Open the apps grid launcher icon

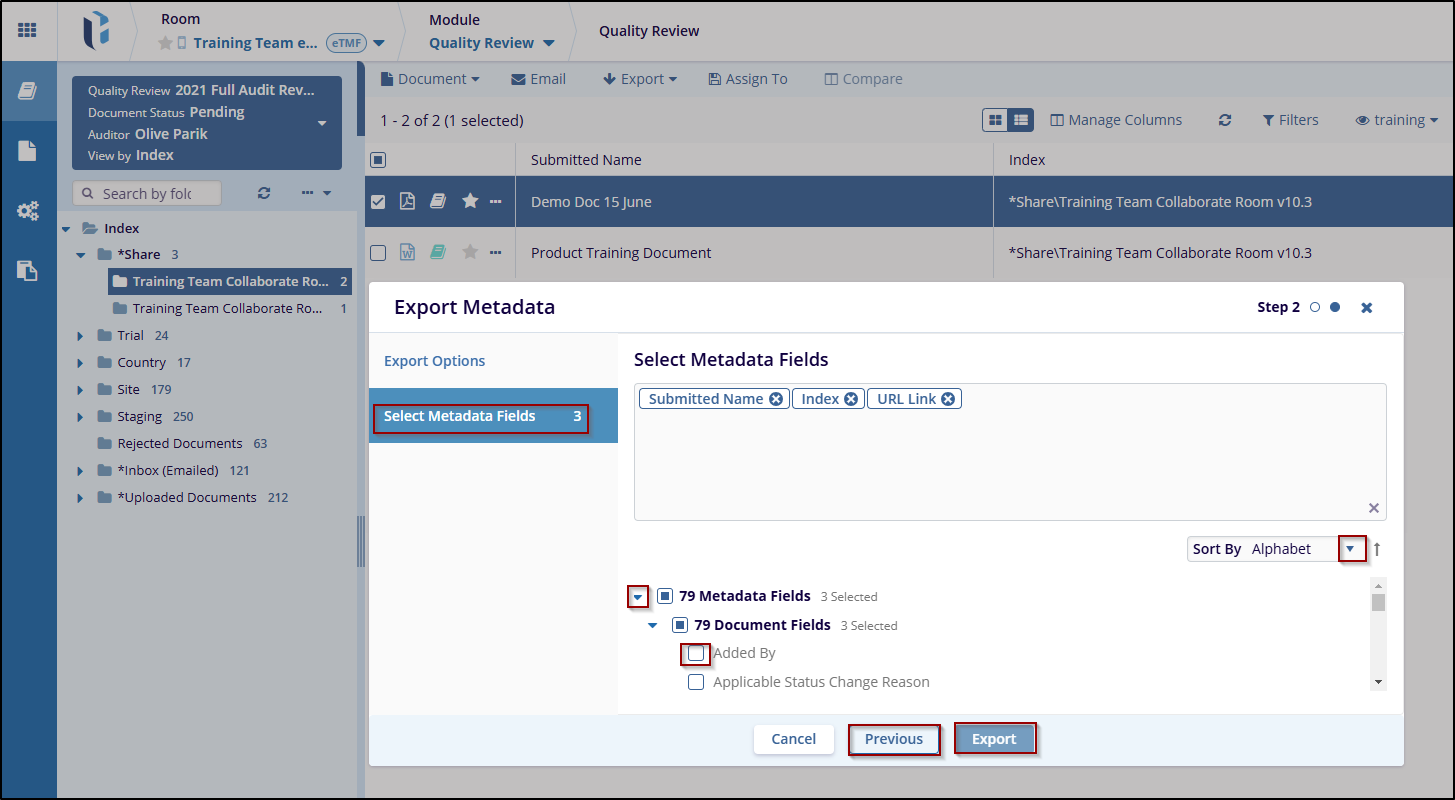click(27, 30)
